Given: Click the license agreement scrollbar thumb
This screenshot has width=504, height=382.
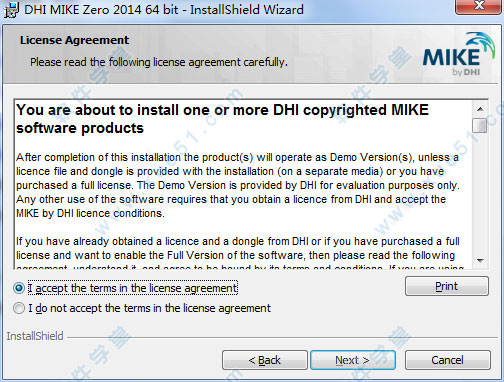Looking at the screenshot, I should click(x=480, y=125).
